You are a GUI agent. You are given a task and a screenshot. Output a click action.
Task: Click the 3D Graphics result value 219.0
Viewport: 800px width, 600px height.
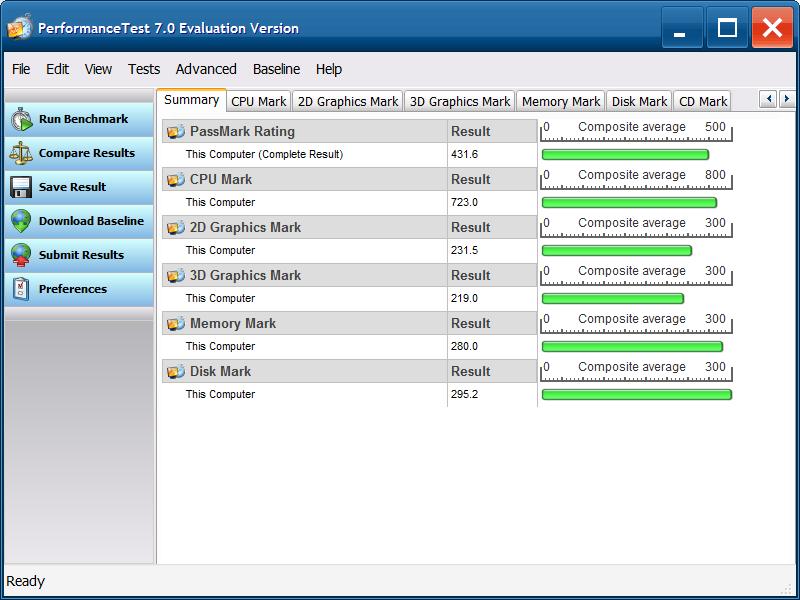464,298
